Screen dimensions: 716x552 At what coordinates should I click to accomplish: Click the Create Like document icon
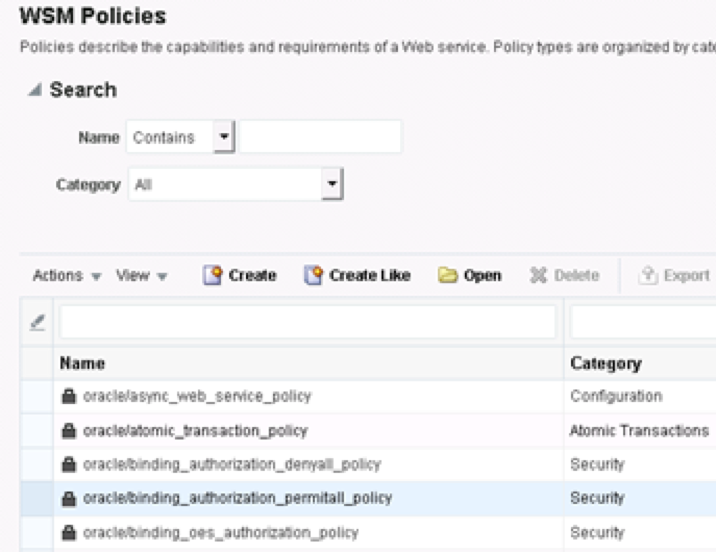[313, 275]
